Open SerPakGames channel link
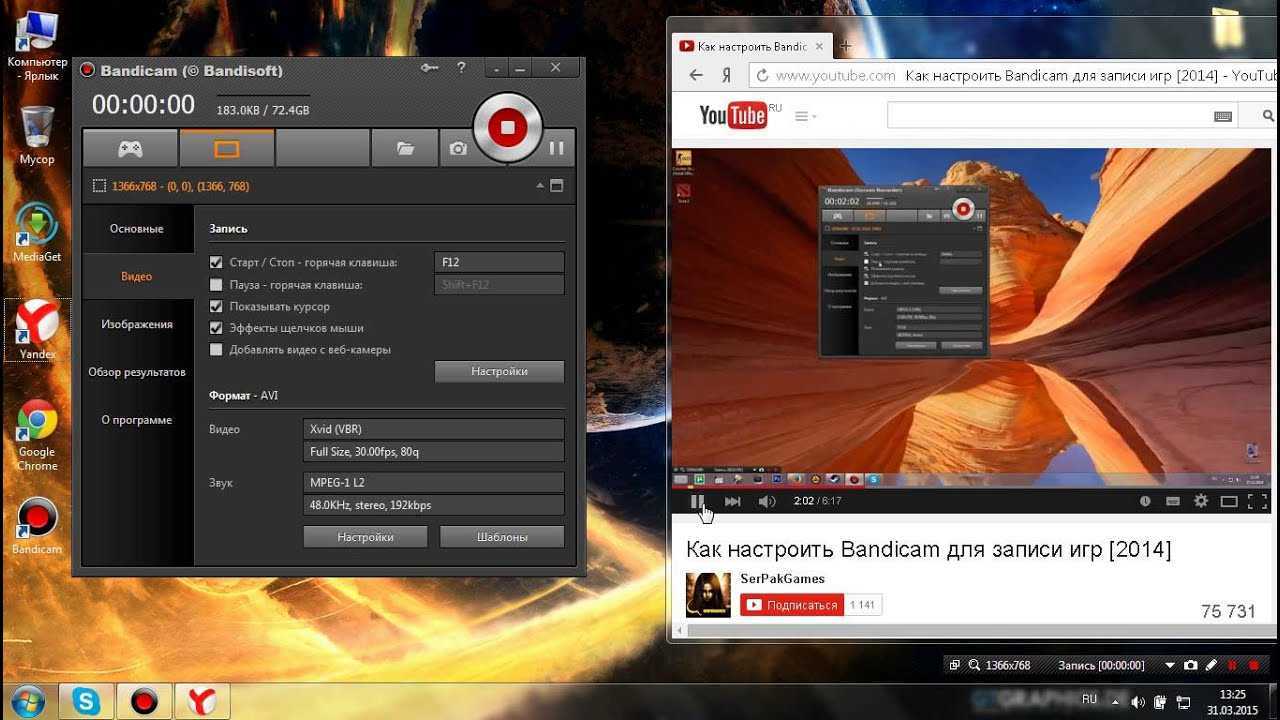The width and height of the screenshot is (1280, 720). (782, 579)
